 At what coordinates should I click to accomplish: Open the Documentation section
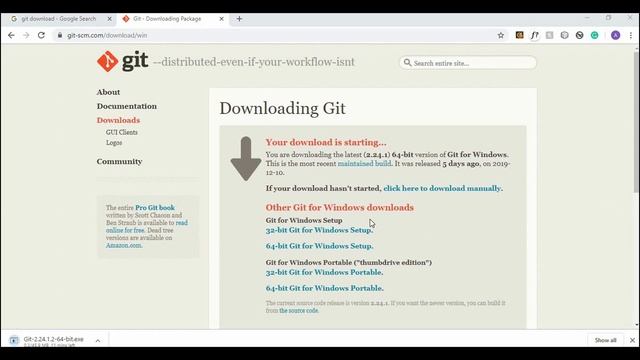127,106
